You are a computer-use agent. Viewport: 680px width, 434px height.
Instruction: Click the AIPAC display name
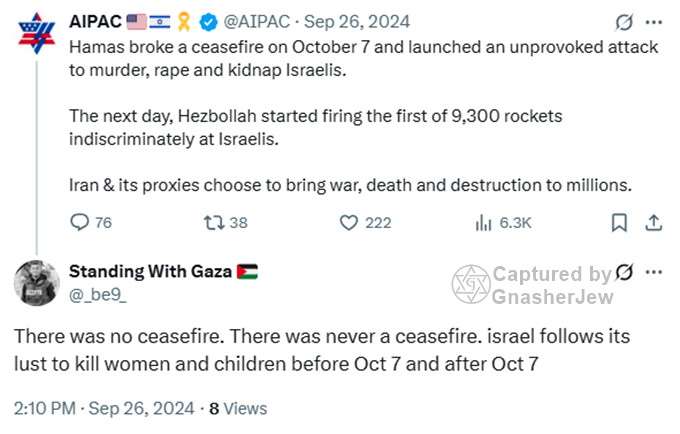[x=96, y=22]
